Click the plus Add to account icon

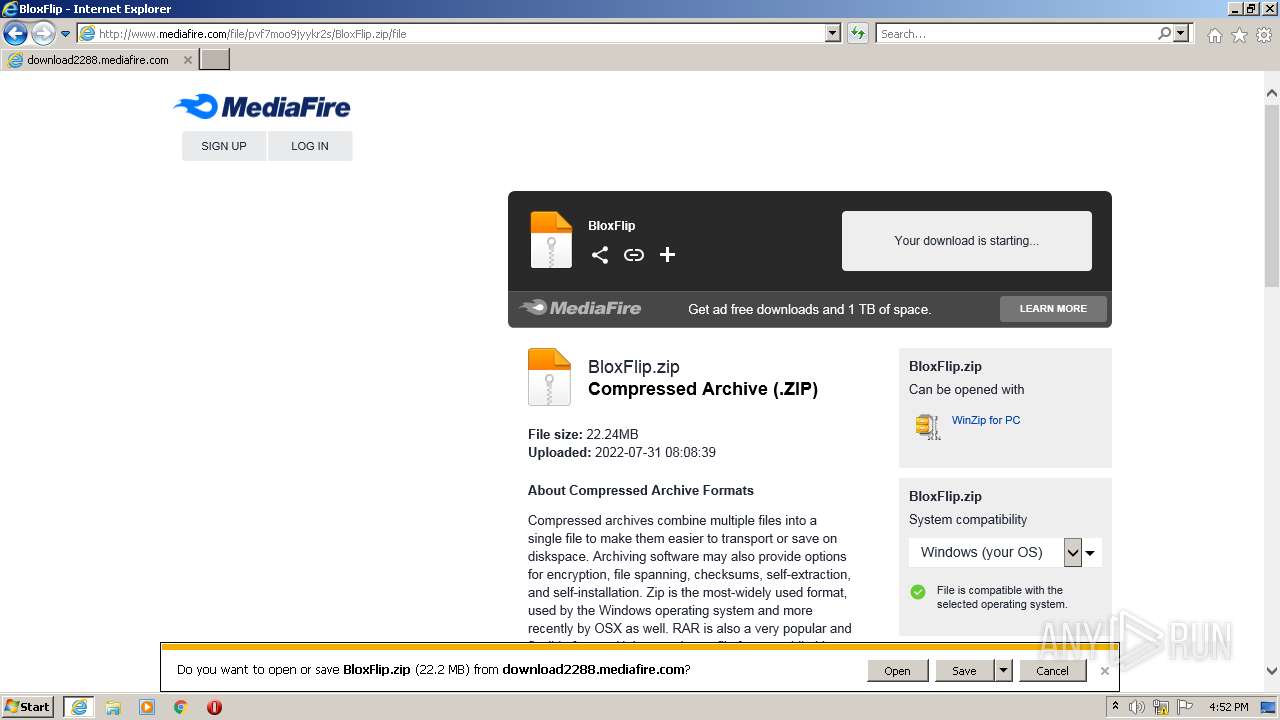click(668, 255)
